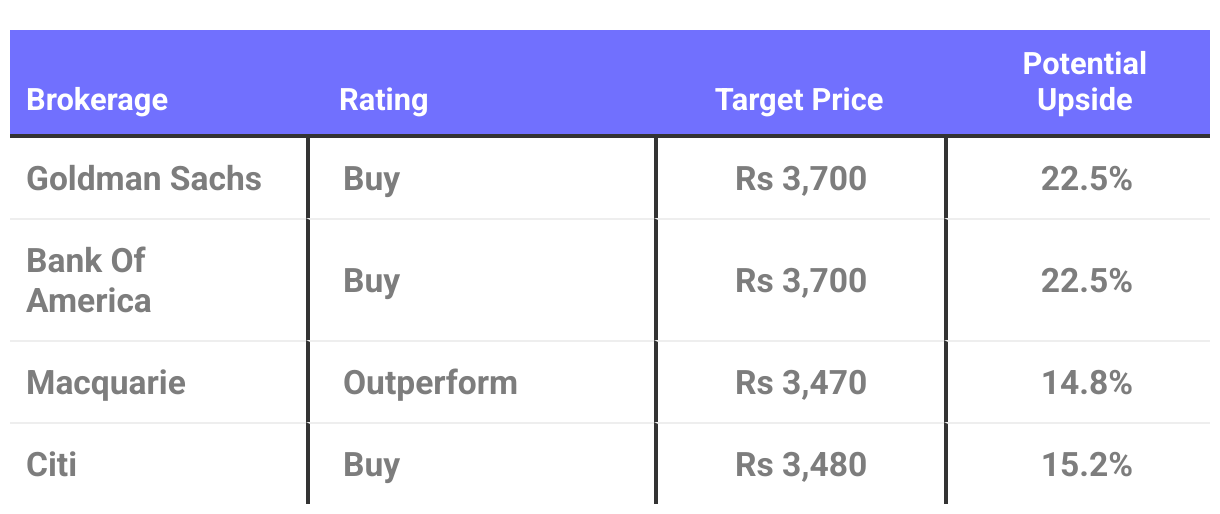The width and height of the screenshot is (1220, 514).
Task: Click Bank Of America Buy rating
Action: pyautogui.click(x=372, y=281)
